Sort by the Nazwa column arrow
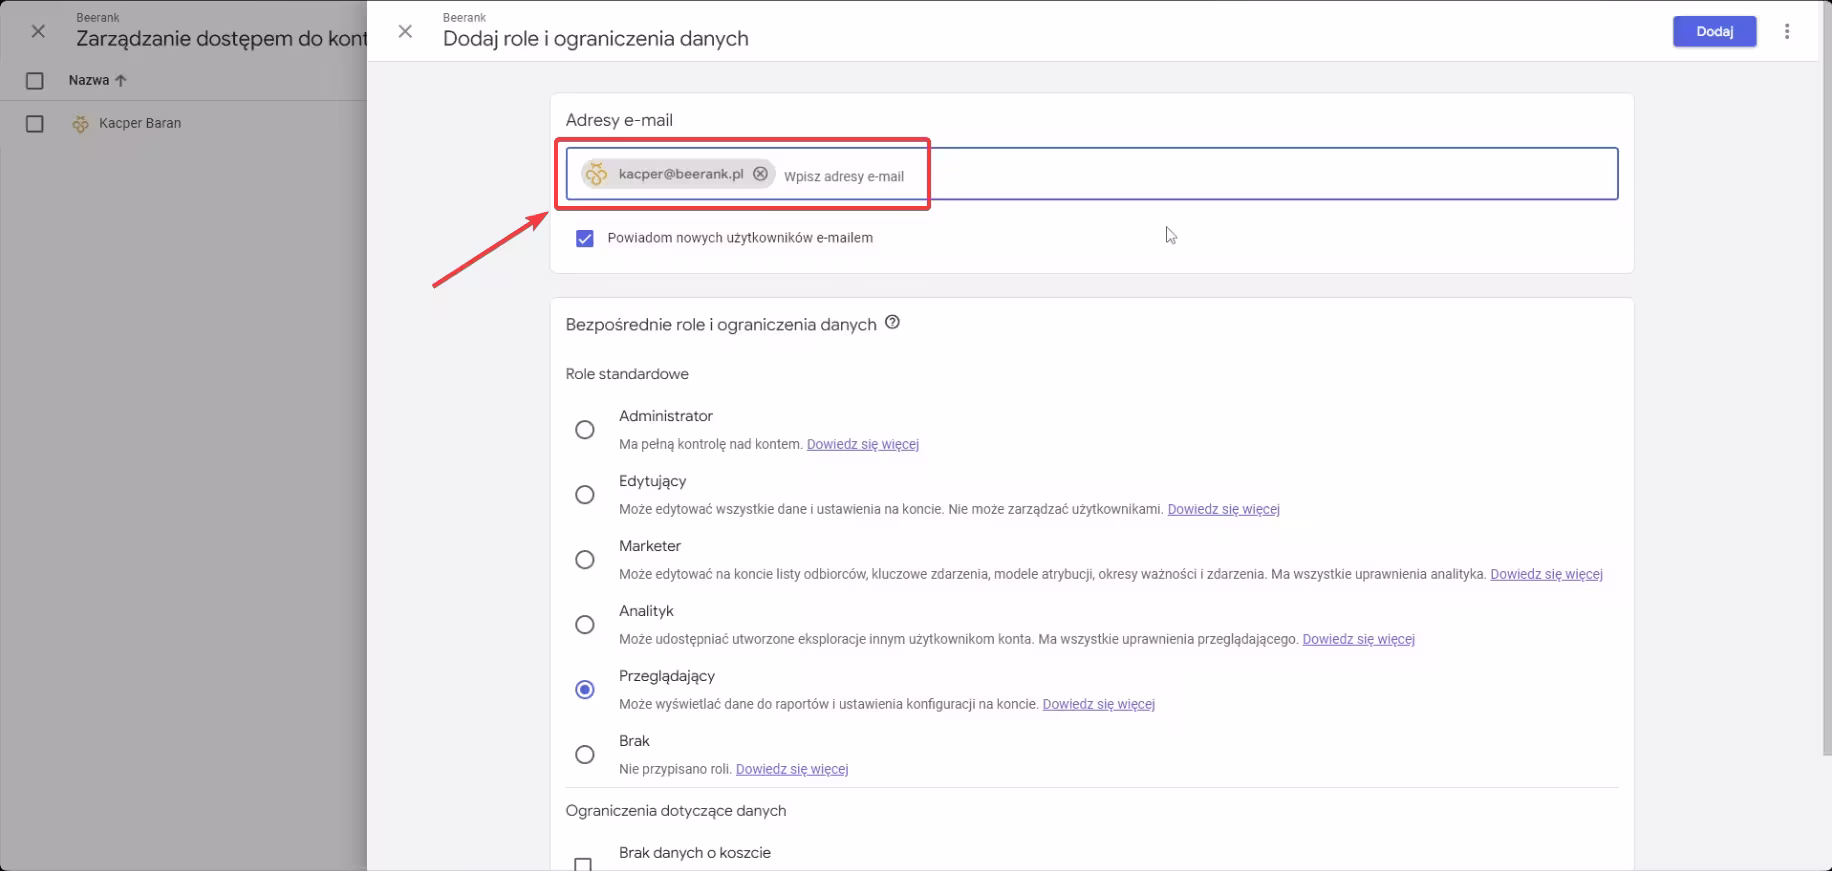 pos(121,80)
